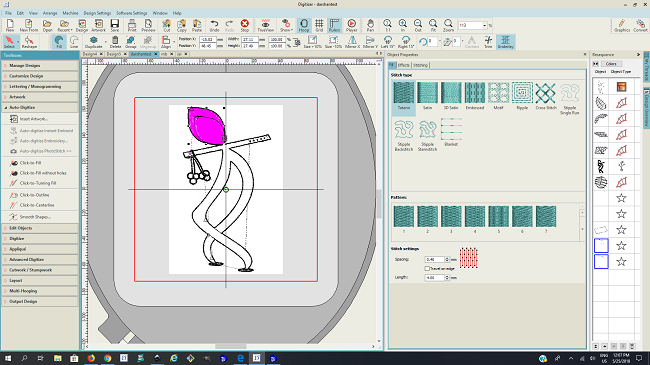Expand the Appliqué toolbox section
This screenshot has width=650, height=365.
pyautogui.click(x=40, y=249)
